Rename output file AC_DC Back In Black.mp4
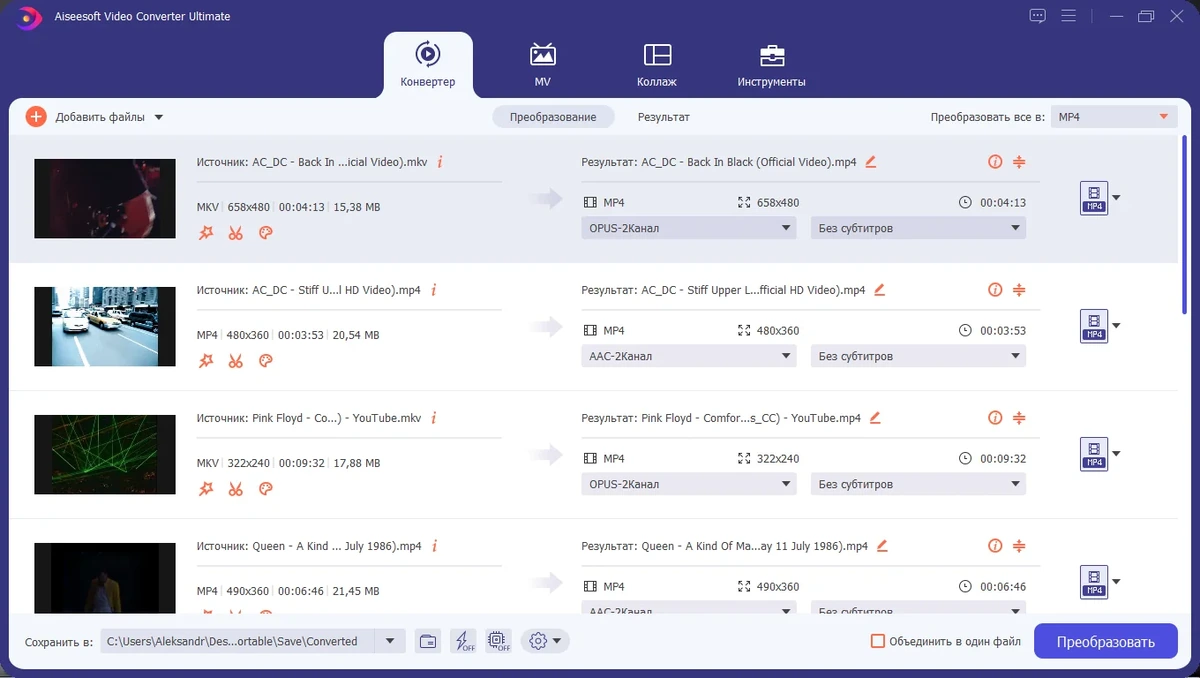The height and width of the screenshot is (678, 1200). (871, 161)
